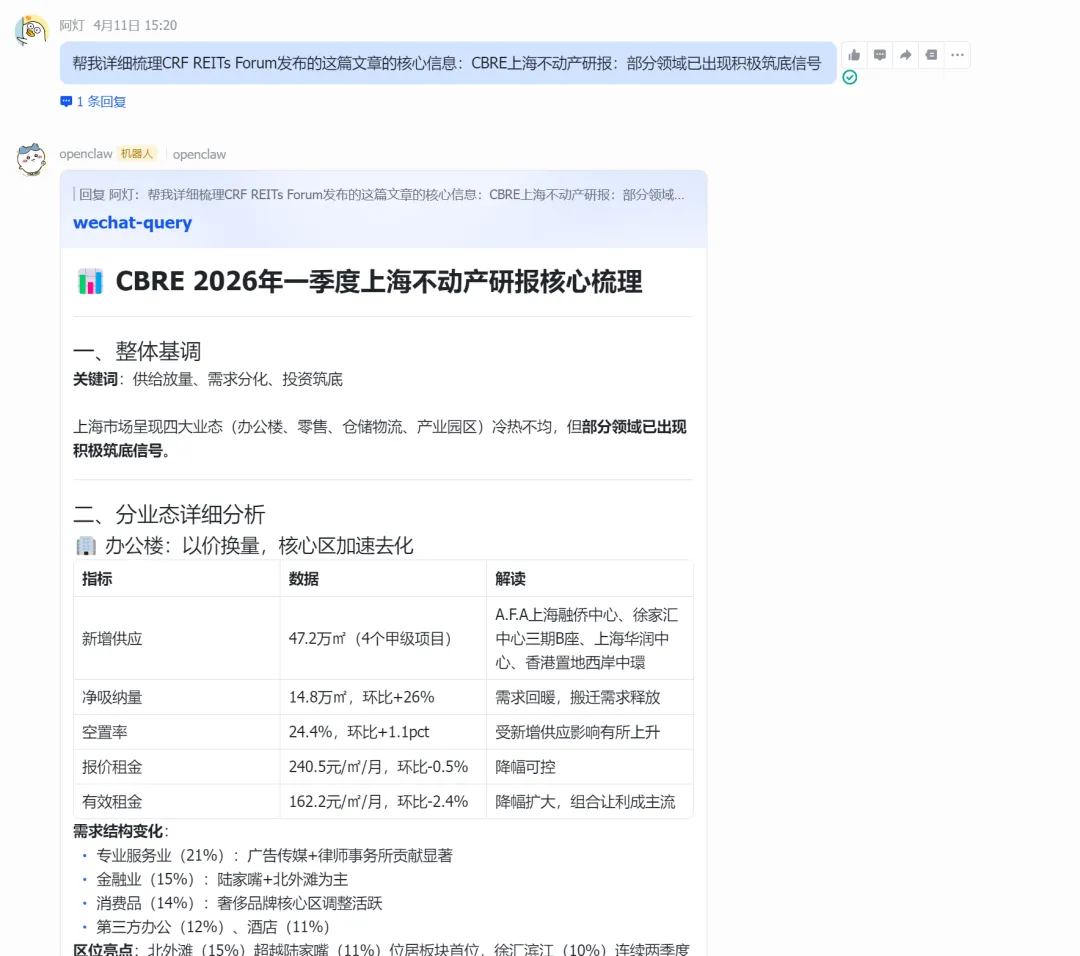Click the 阿灯 sender name
The height and width of the screenshot is (956, 1080).
72,25
